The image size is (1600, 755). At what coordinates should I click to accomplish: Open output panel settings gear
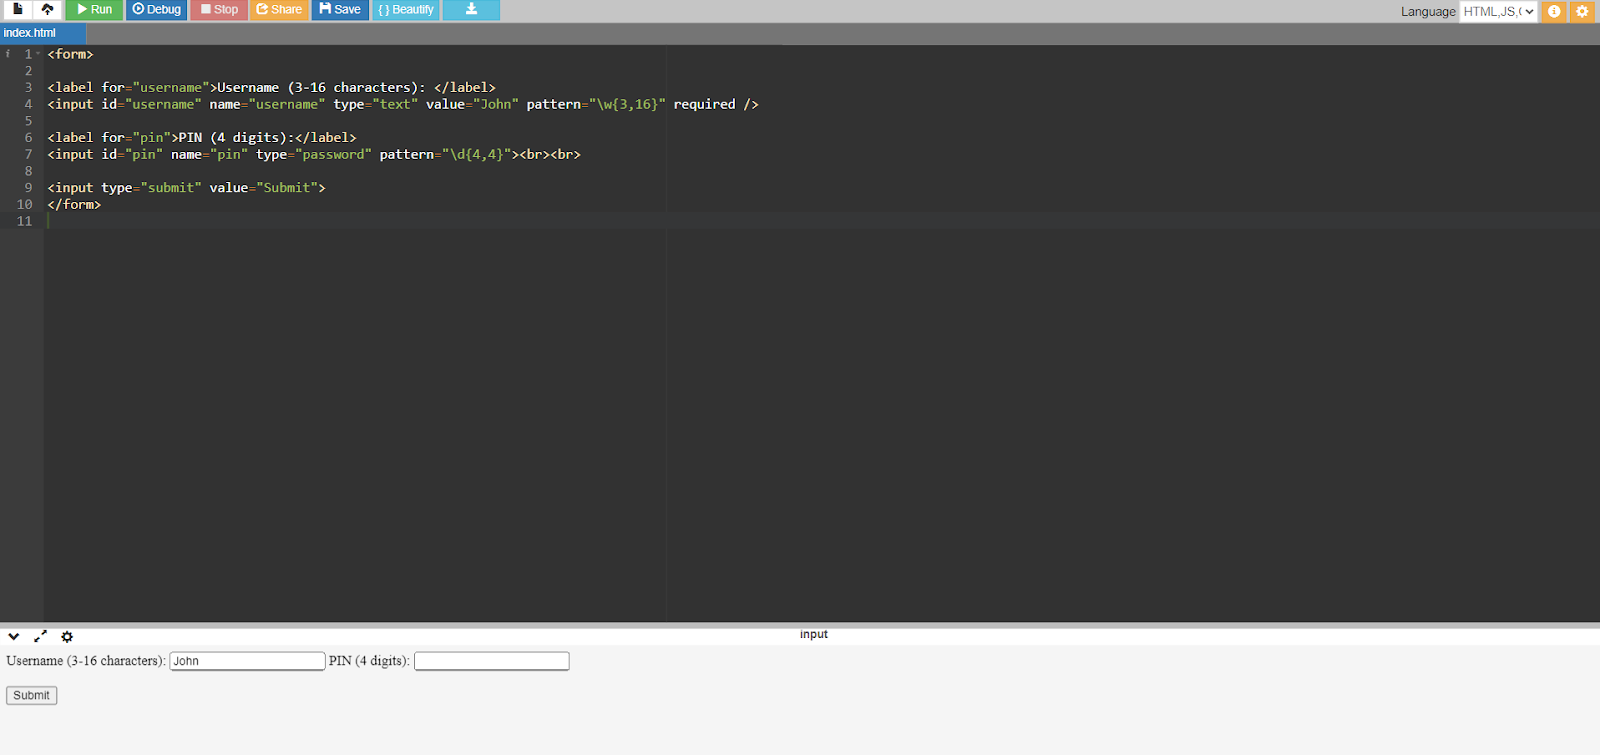tap(67, 636)
